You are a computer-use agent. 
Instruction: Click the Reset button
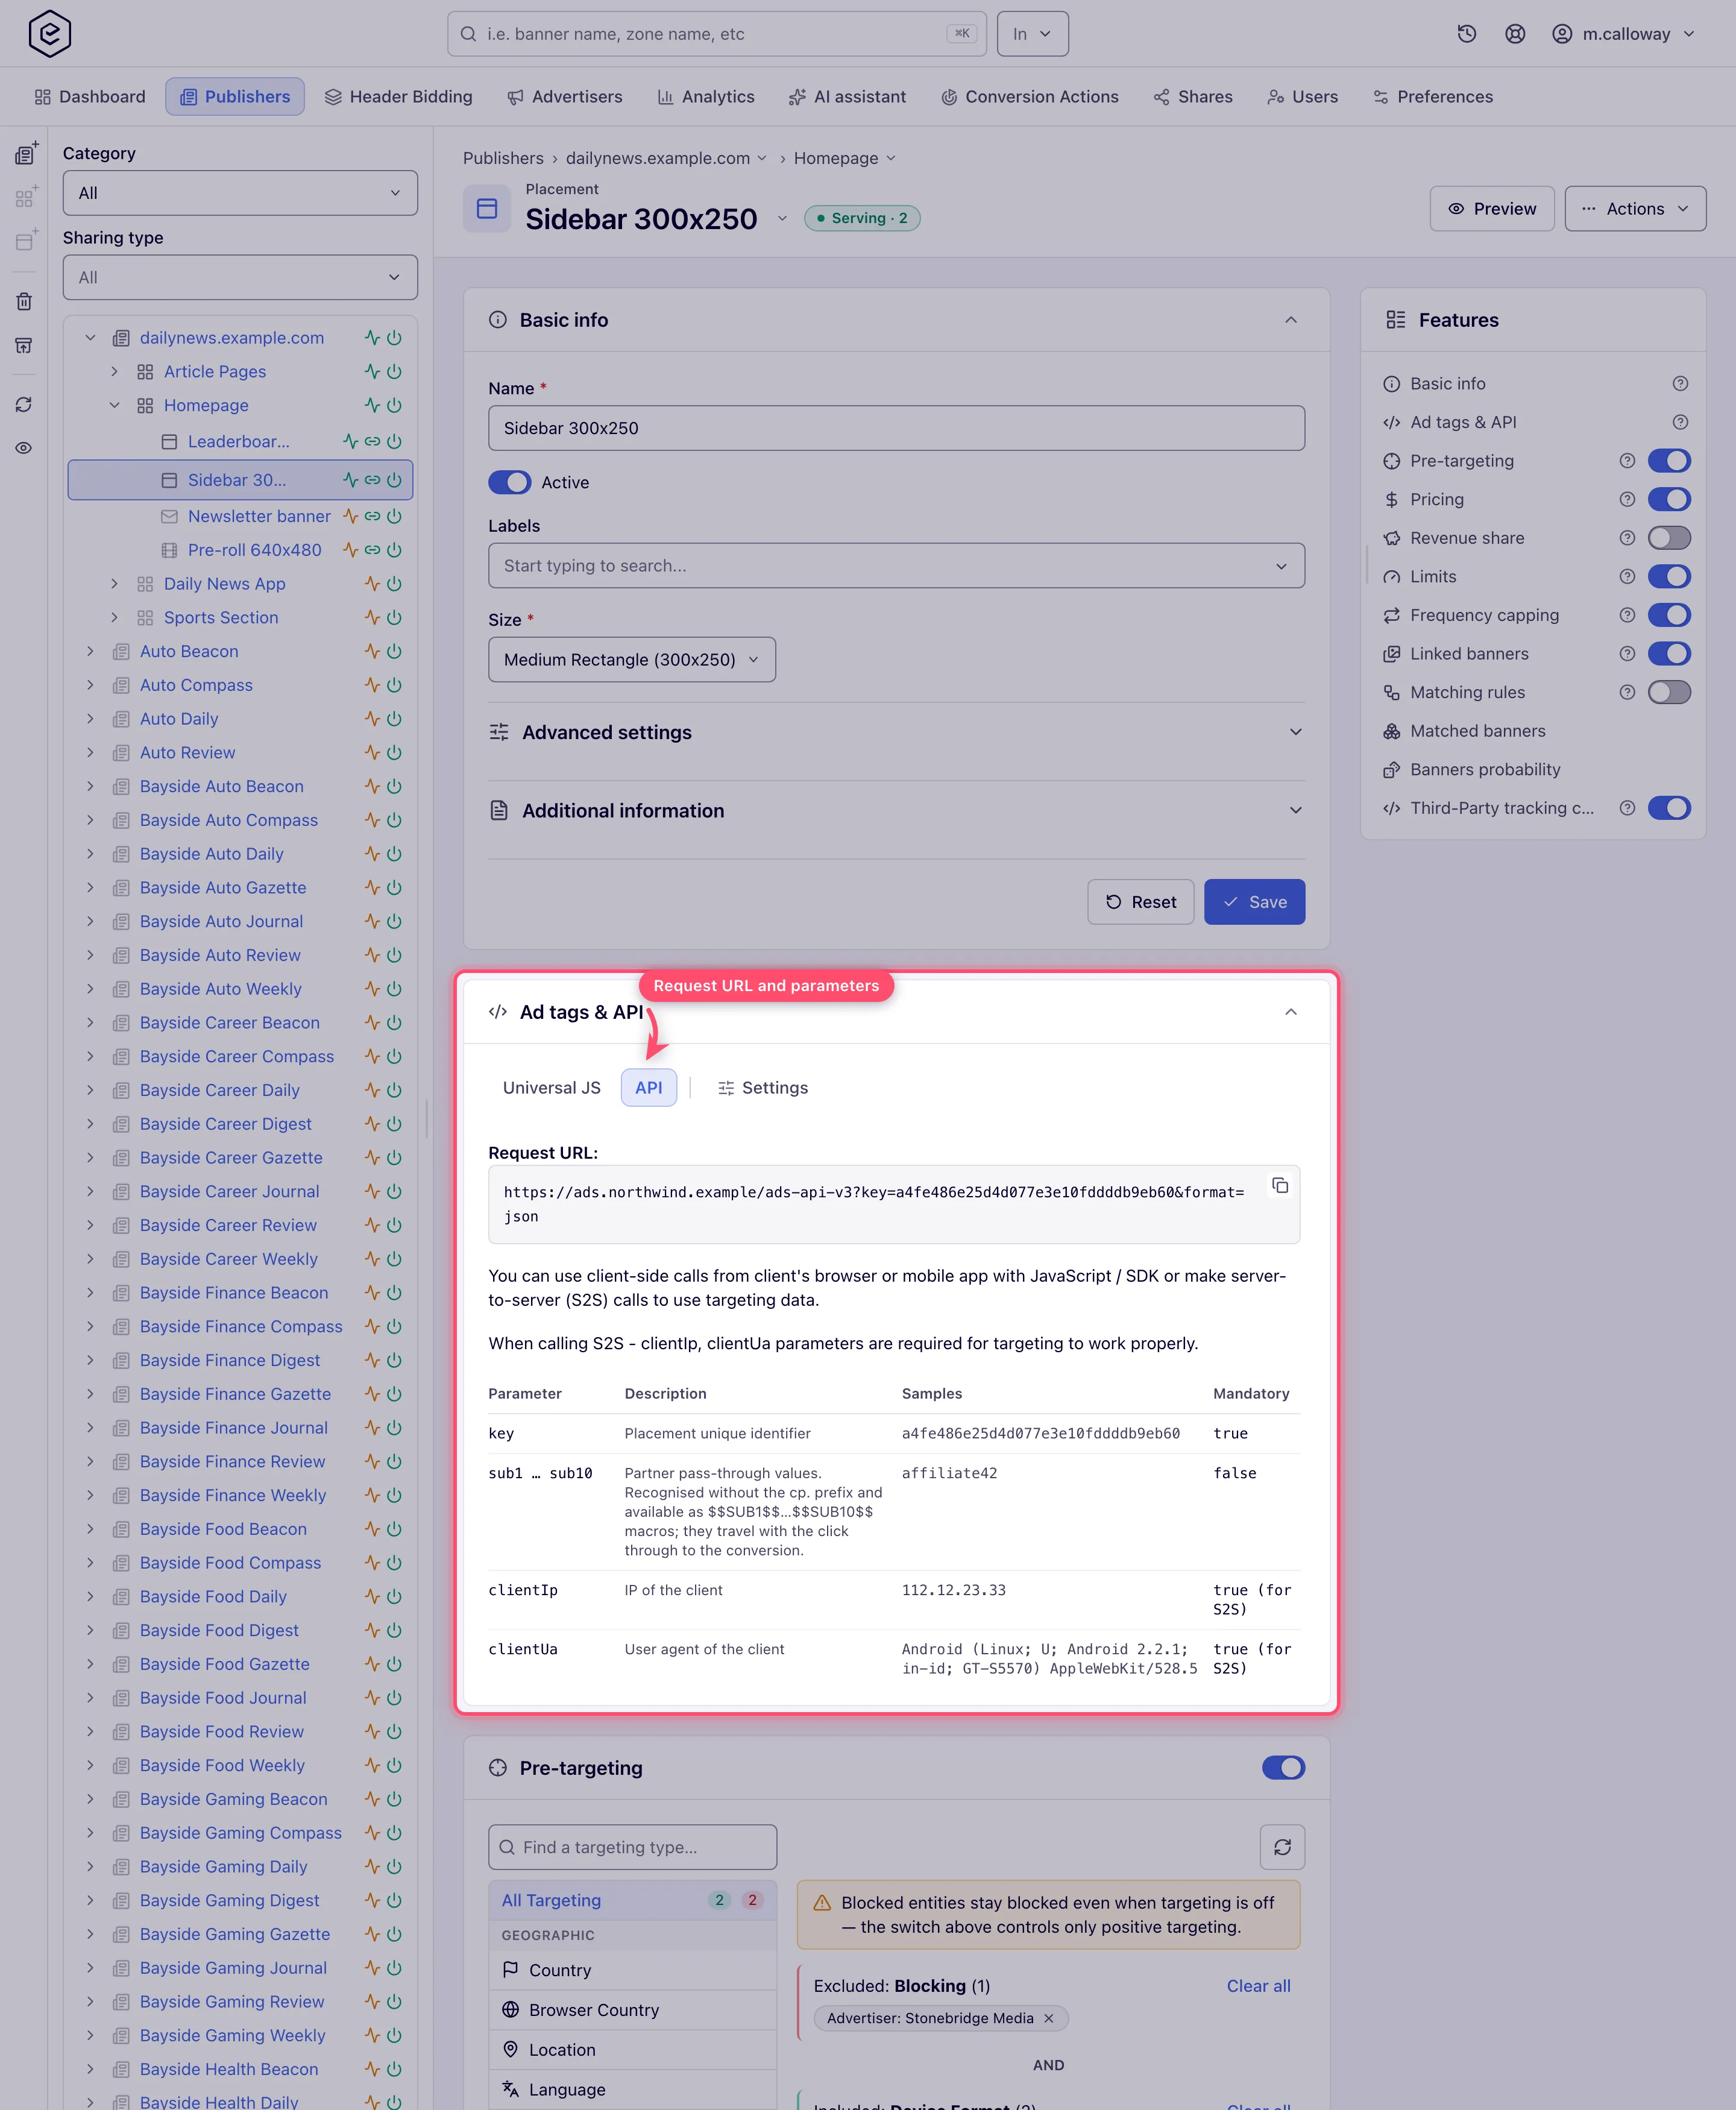pyautogui.click(x=1140, y=902)
